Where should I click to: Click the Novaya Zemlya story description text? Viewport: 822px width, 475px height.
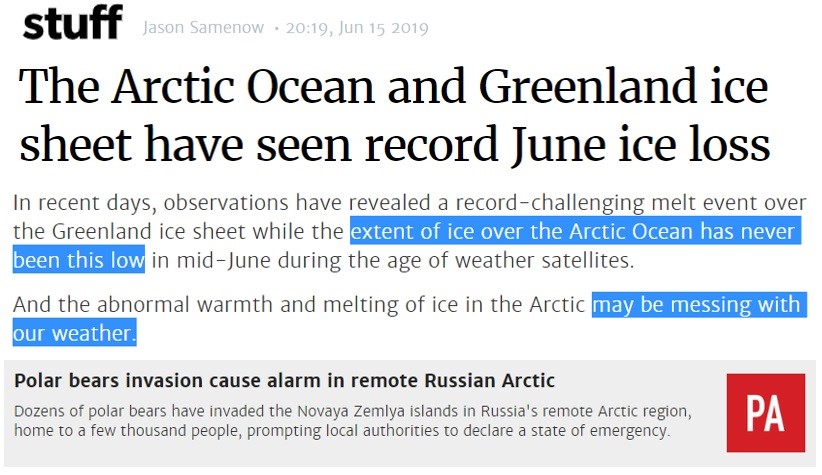pos(352,420)
